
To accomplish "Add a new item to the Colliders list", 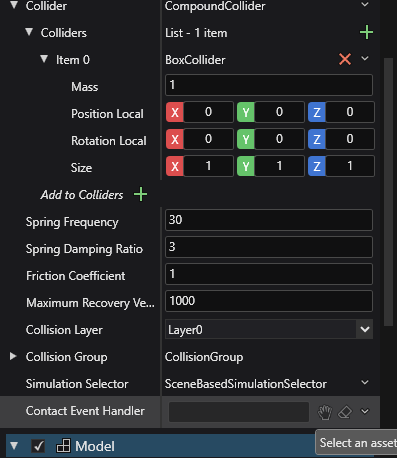I will (x=366, y=33).
